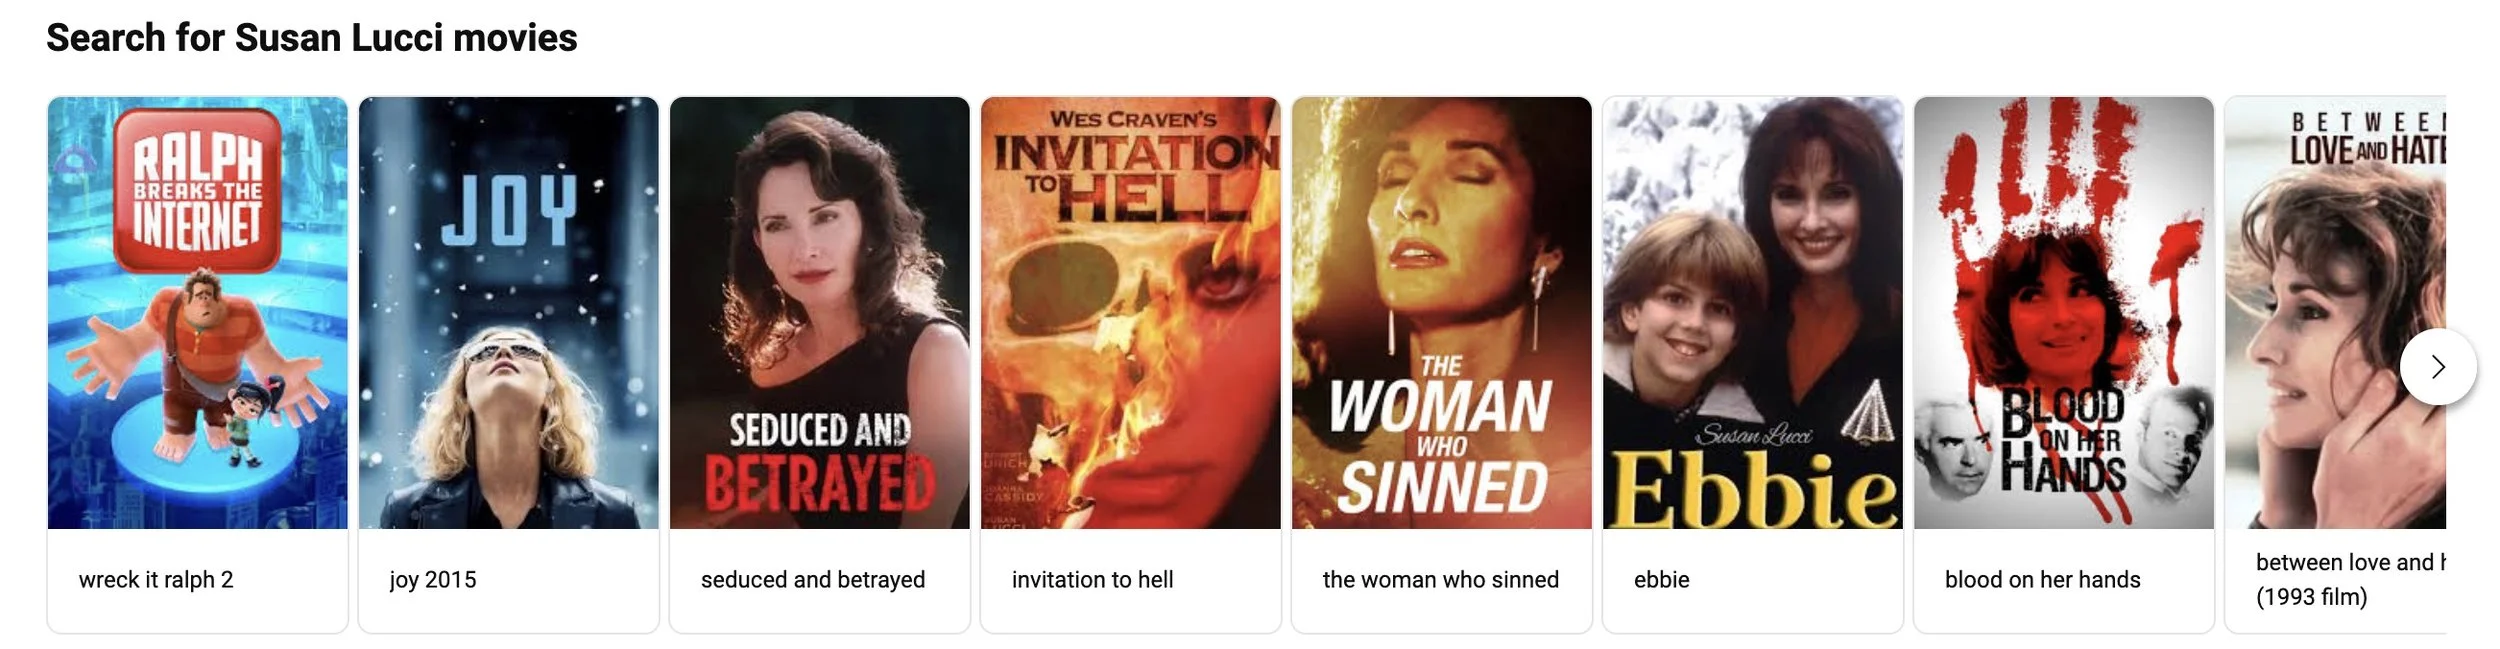
Task: Select the 'invitation to hell' caption
Action: point(1093,580)
